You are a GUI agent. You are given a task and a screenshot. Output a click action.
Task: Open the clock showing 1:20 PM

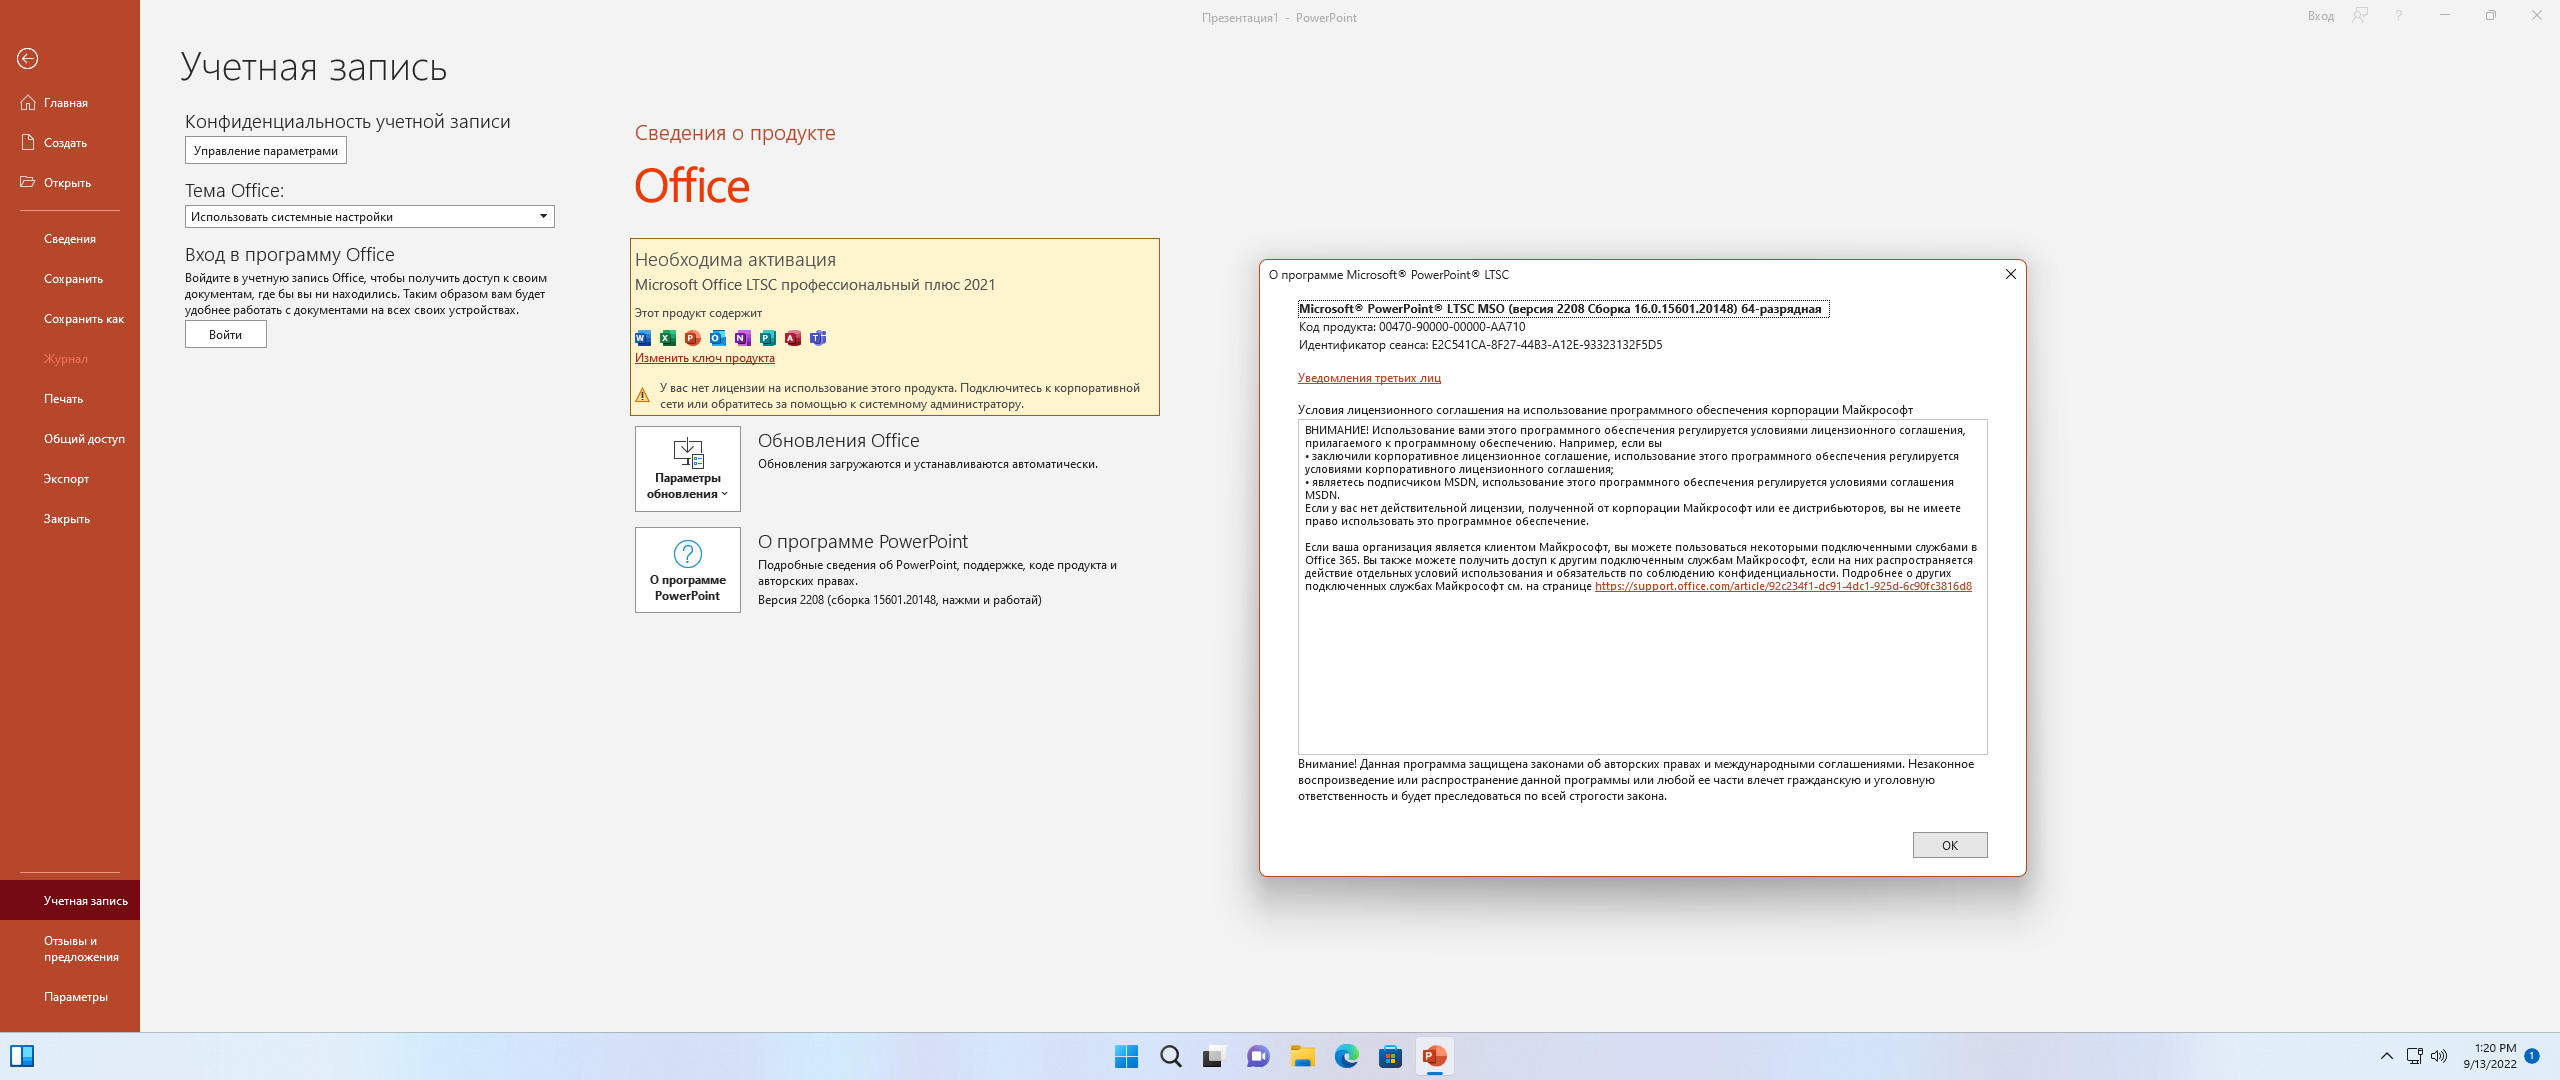click(2490, 1056)
